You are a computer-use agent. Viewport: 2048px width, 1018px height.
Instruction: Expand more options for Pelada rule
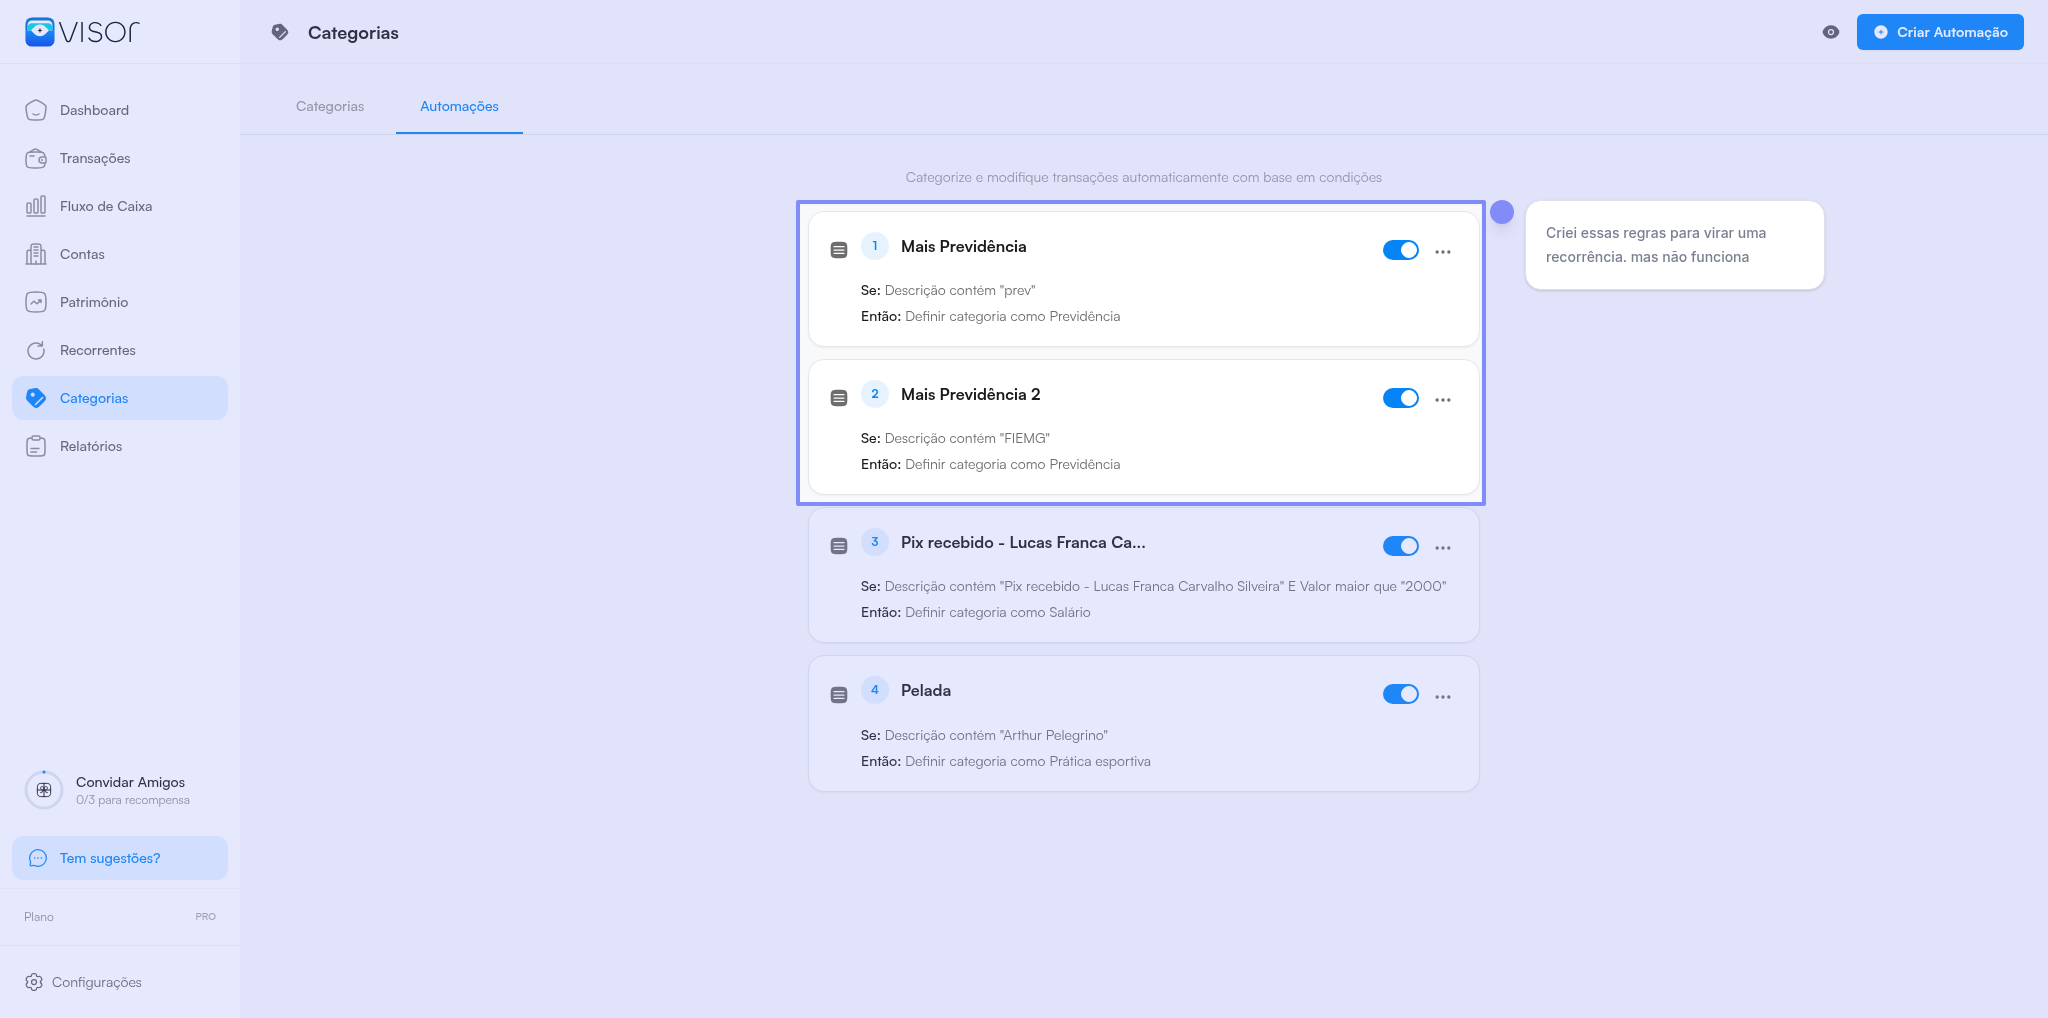point(1443,697)
